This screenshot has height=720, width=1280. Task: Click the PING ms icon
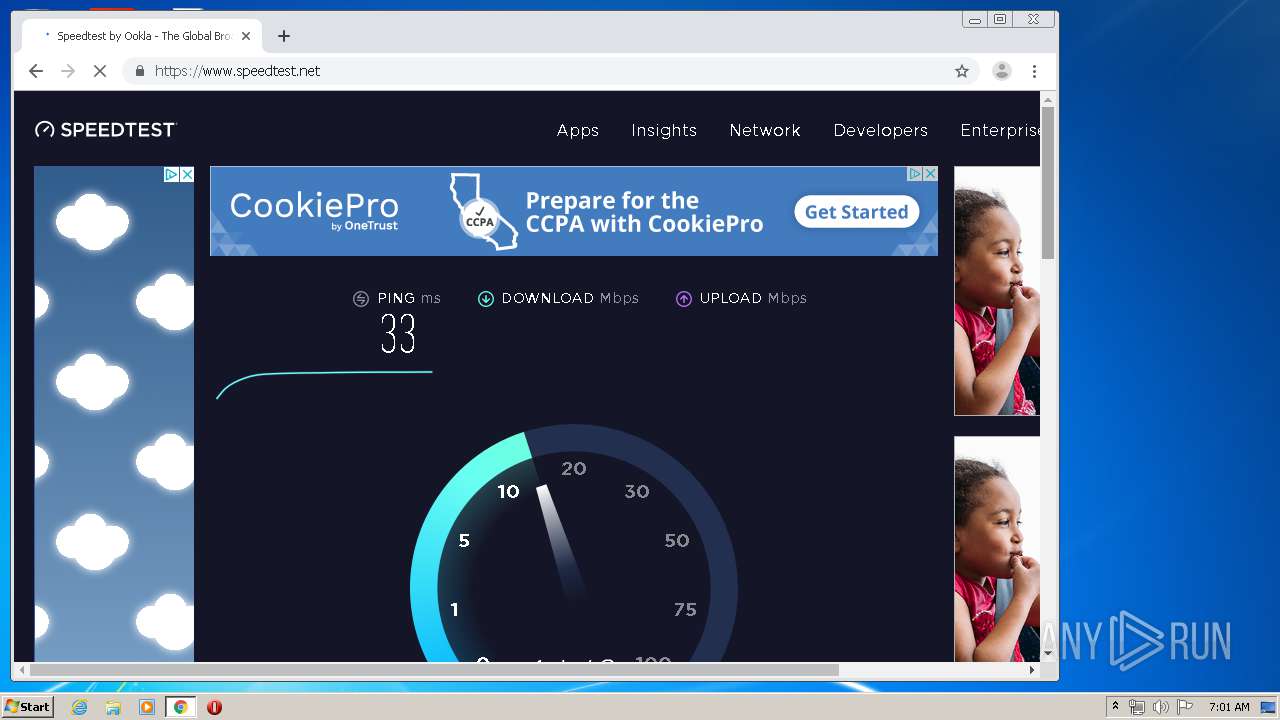361,299
